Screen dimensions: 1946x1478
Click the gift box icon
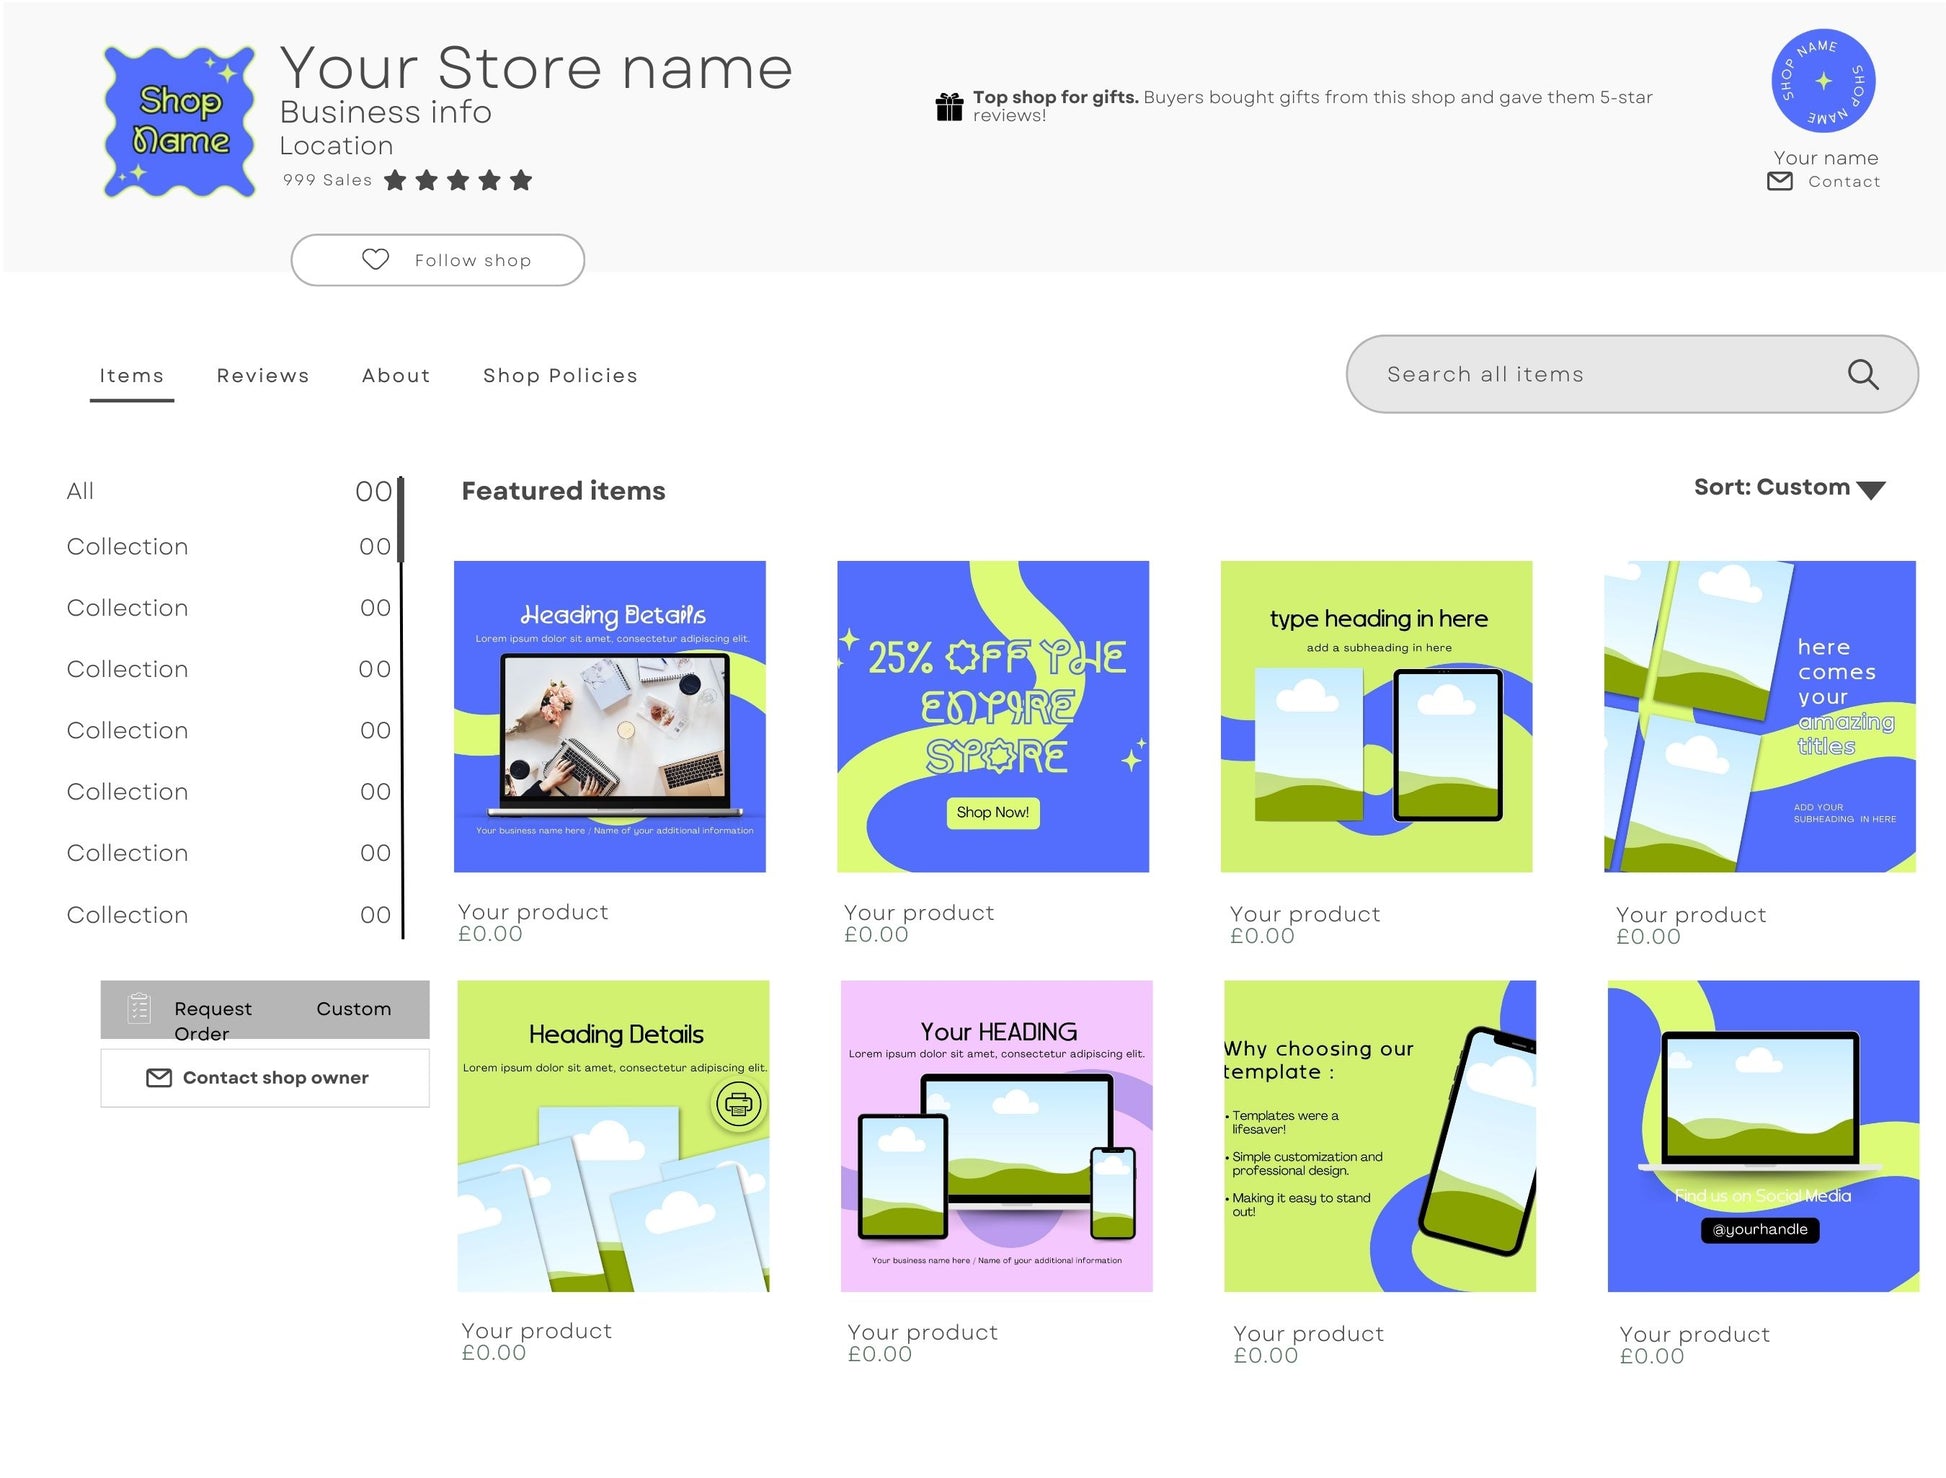tap(948, 106)
